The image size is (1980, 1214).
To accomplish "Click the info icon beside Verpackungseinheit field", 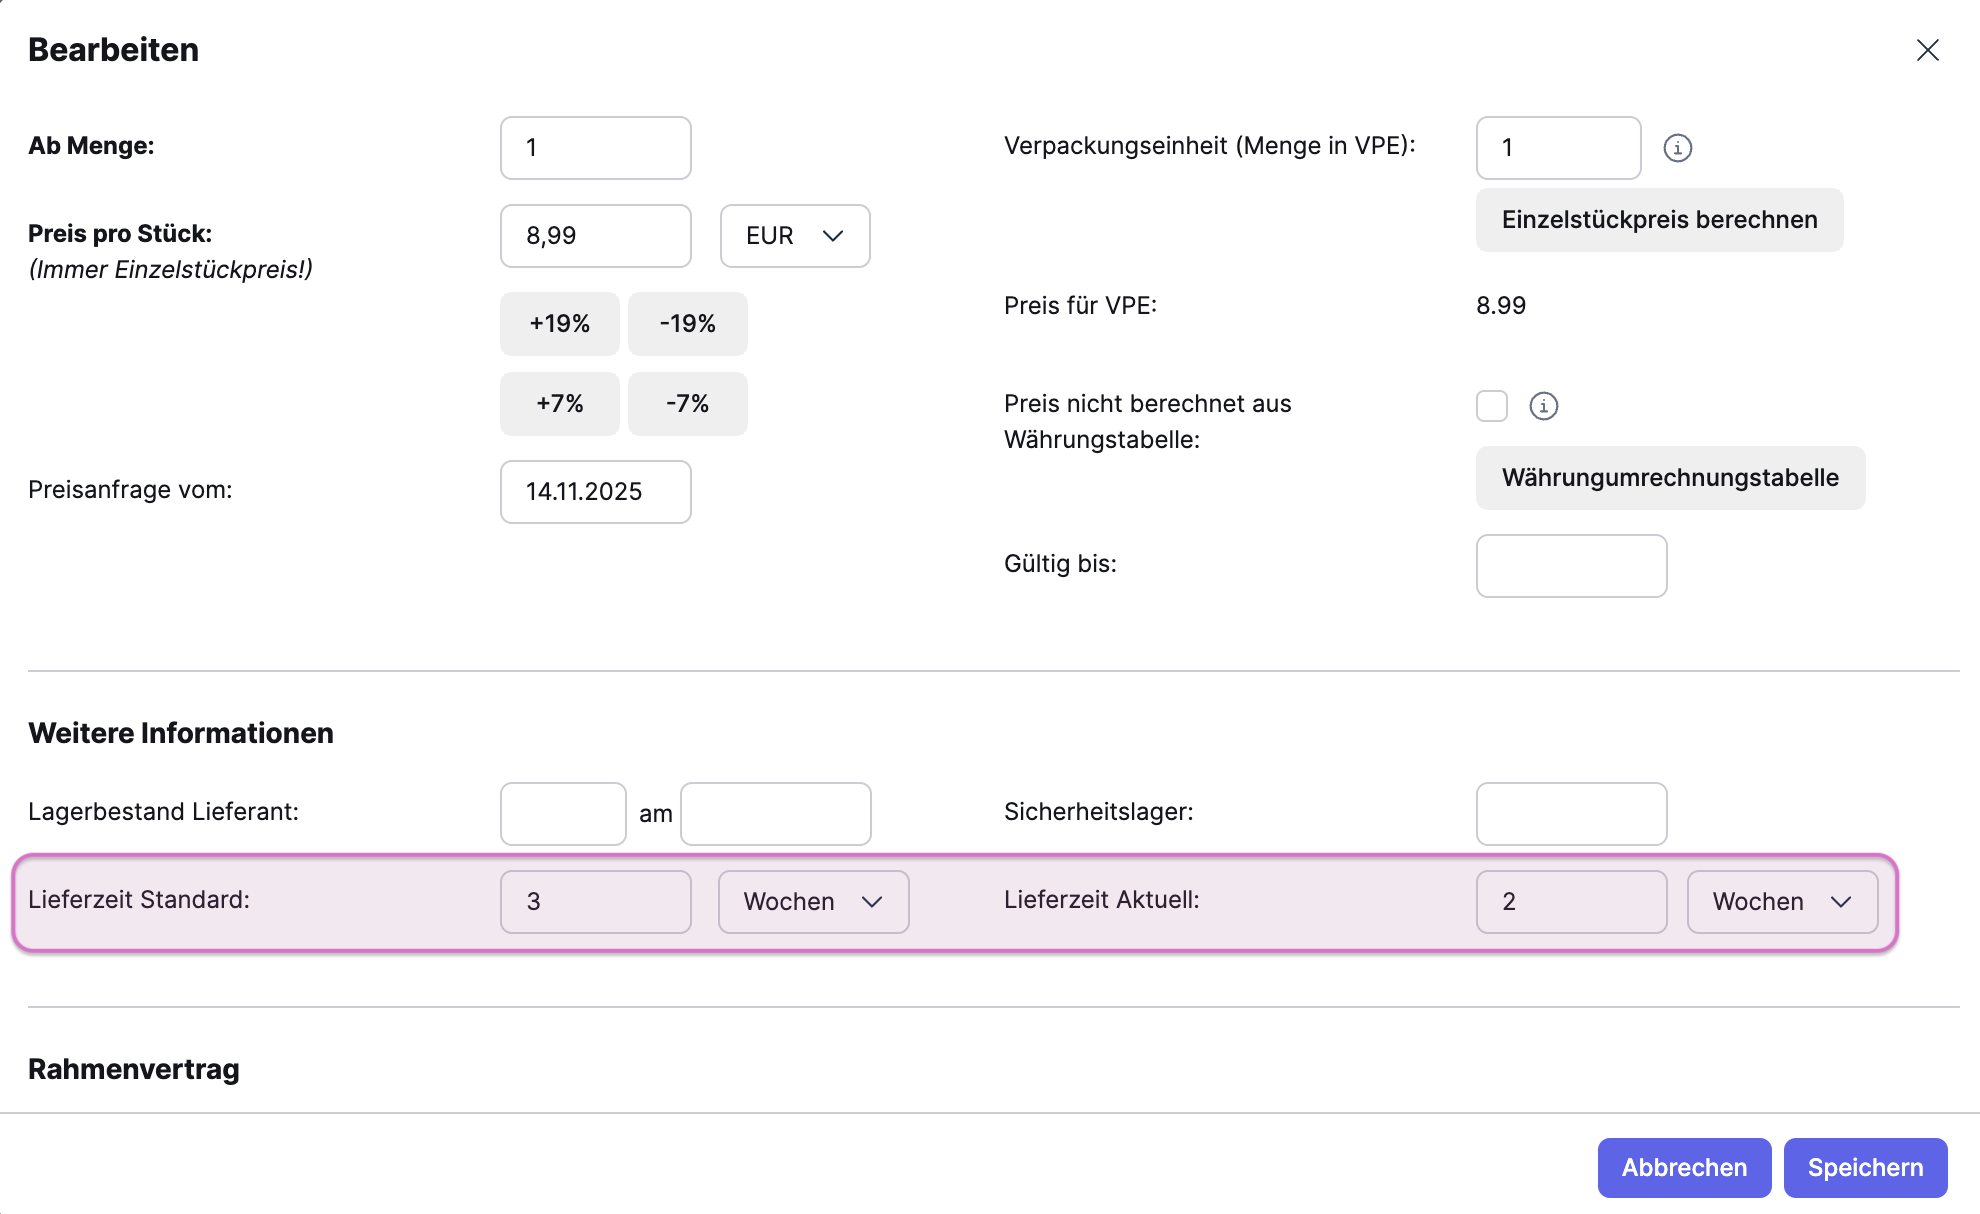I will coord(1677,148).
